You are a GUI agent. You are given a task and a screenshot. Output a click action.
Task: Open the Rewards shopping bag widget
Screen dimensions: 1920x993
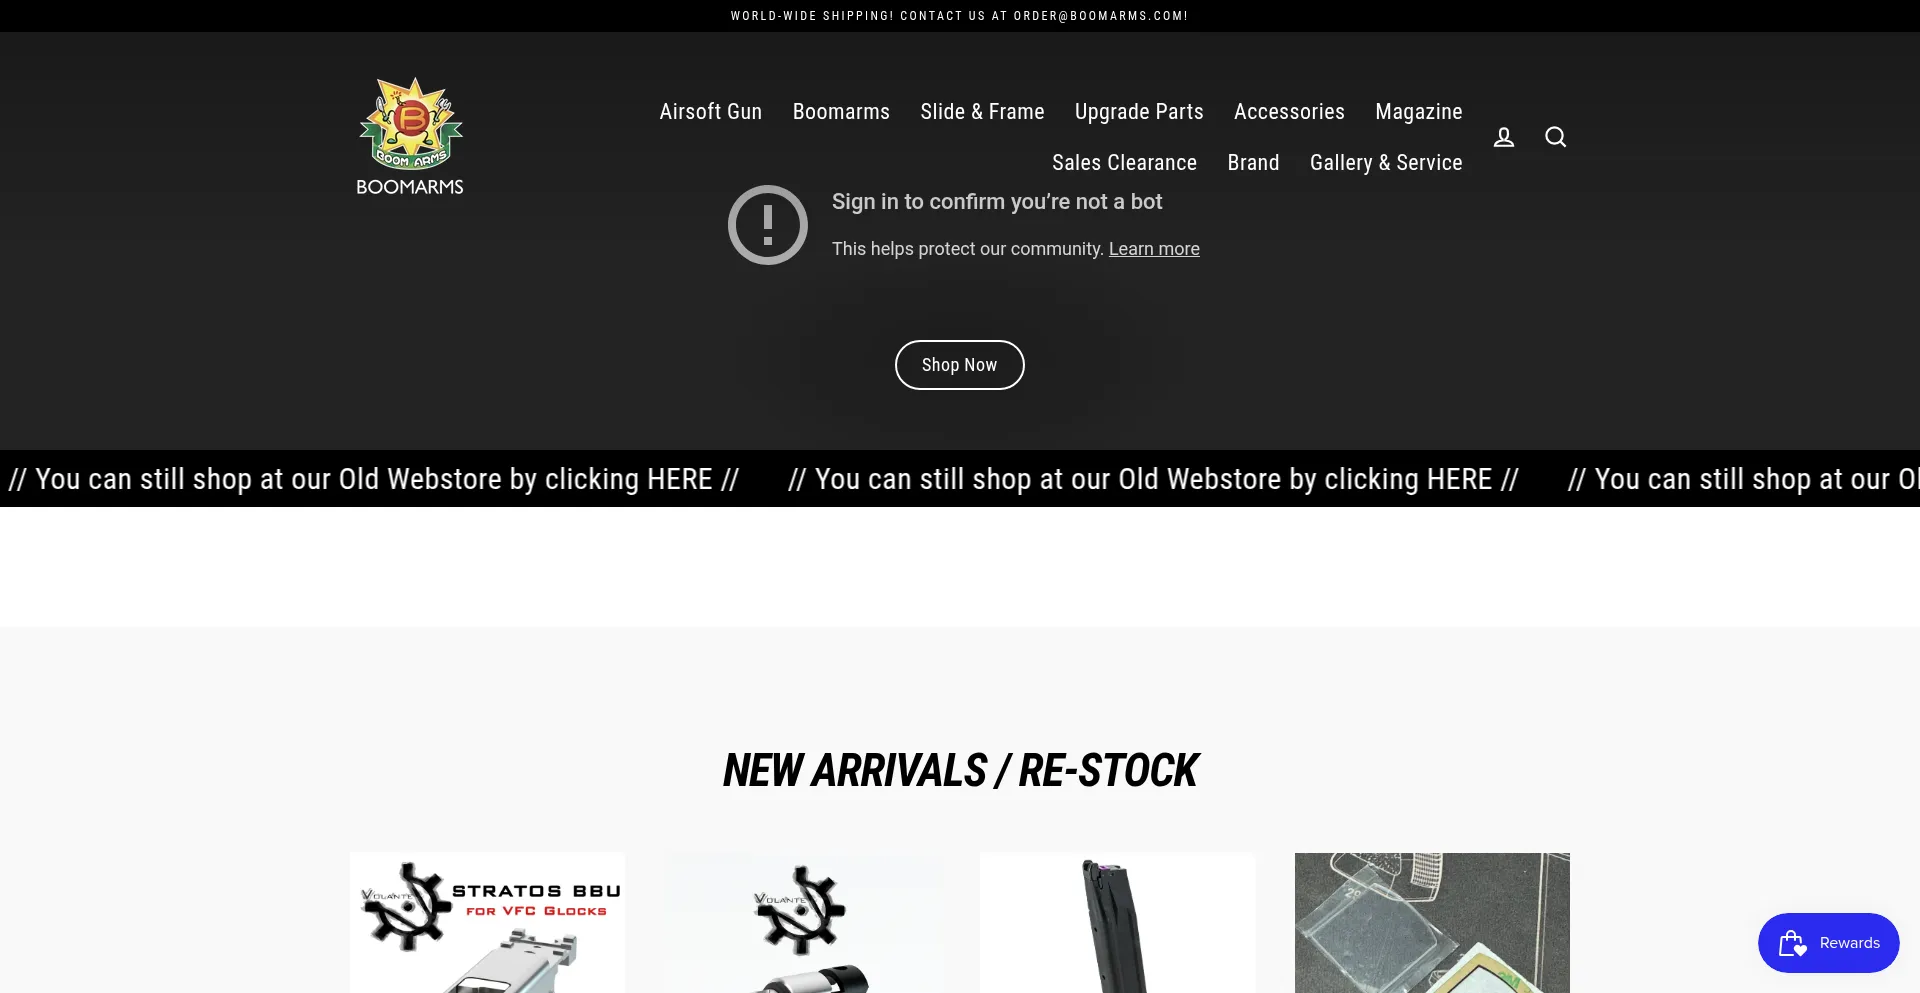pyautogui.click(x=1828, y=943)
